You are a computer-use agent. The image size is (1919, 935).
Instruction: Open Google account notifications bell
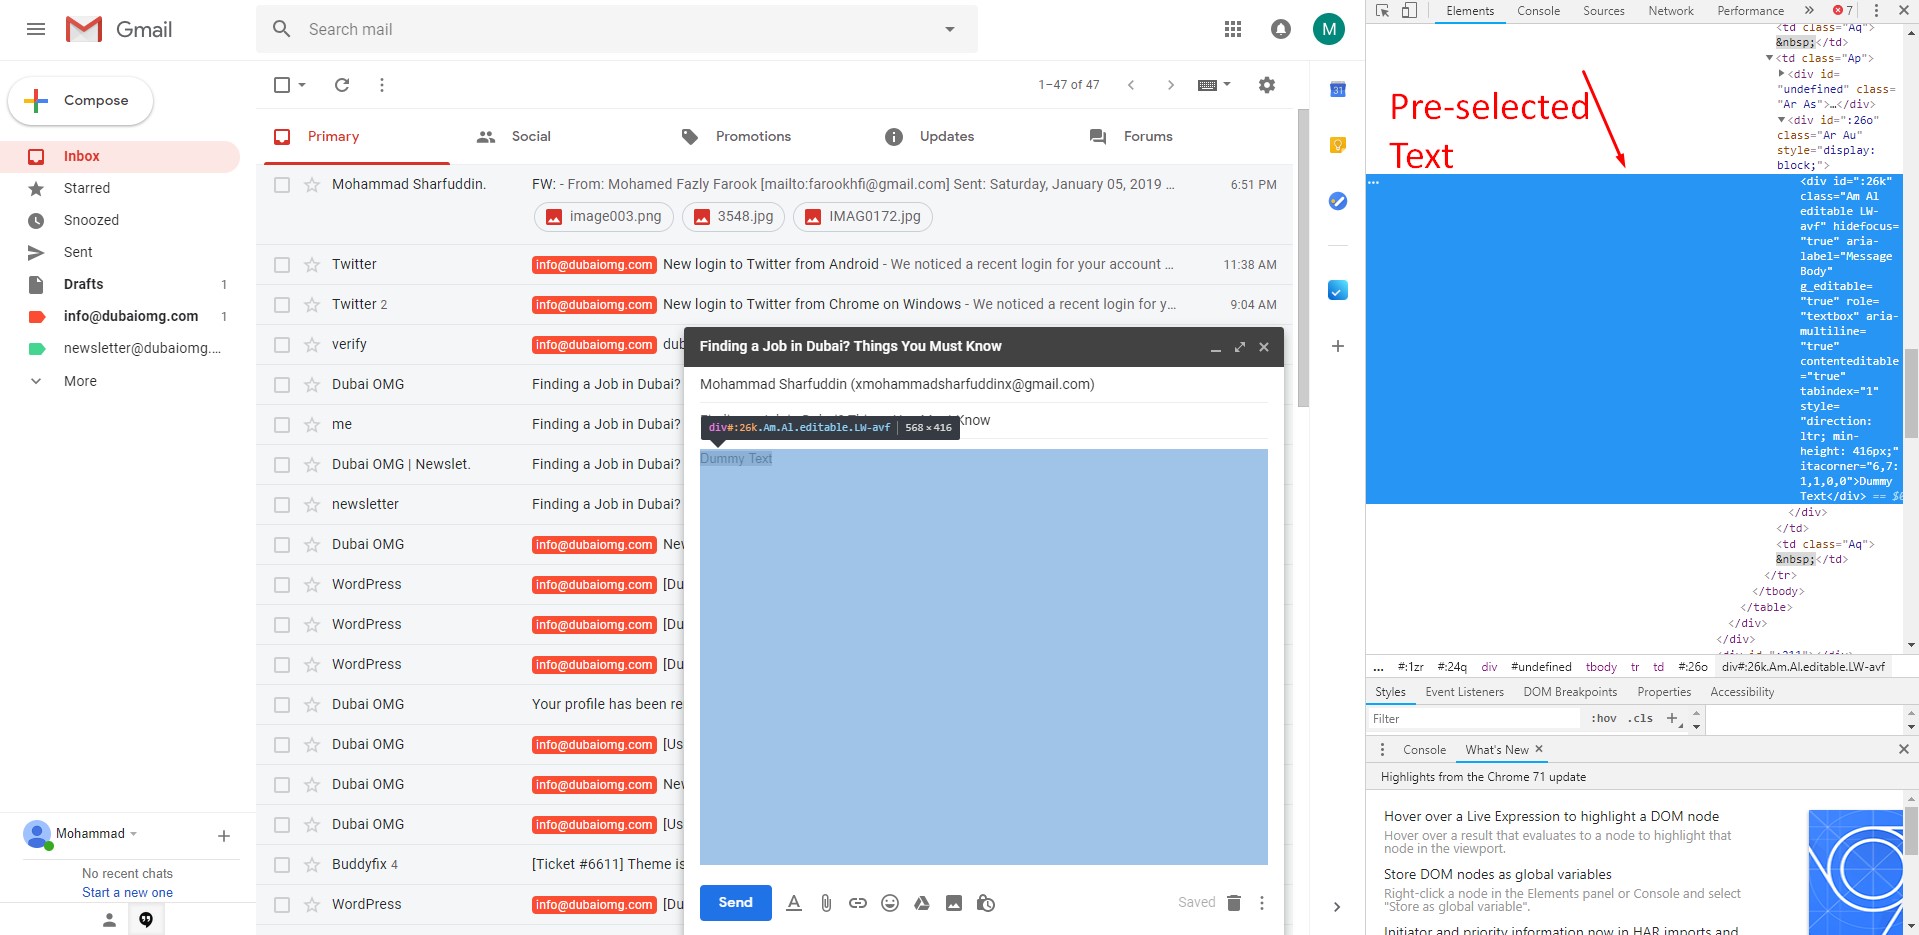click(1281, 29)
